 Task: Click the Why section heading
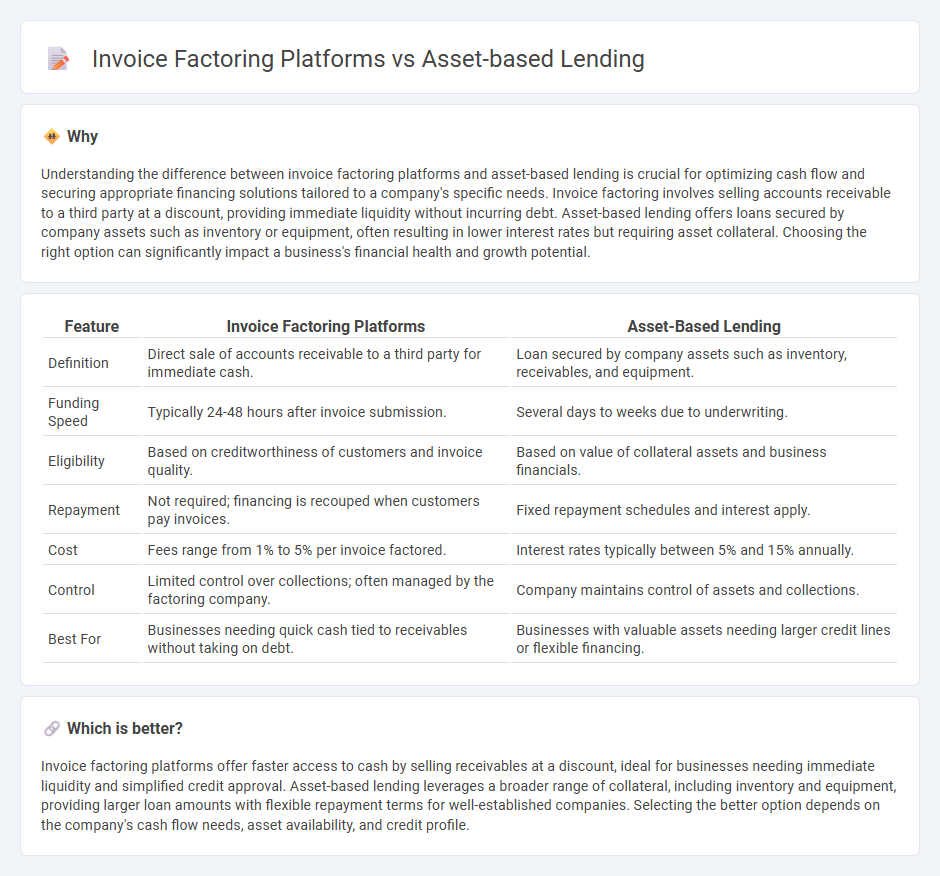point(82,137)
